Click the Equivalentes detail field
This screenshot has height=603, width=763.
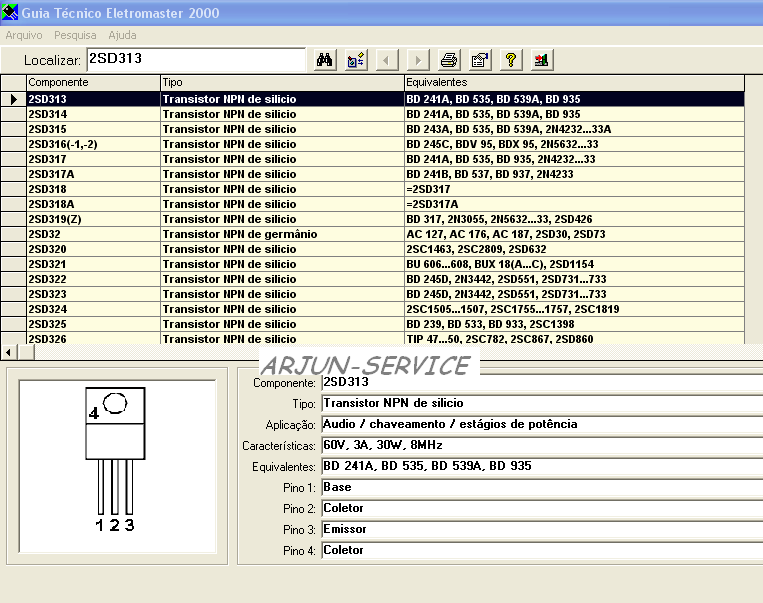pos(542,466)
